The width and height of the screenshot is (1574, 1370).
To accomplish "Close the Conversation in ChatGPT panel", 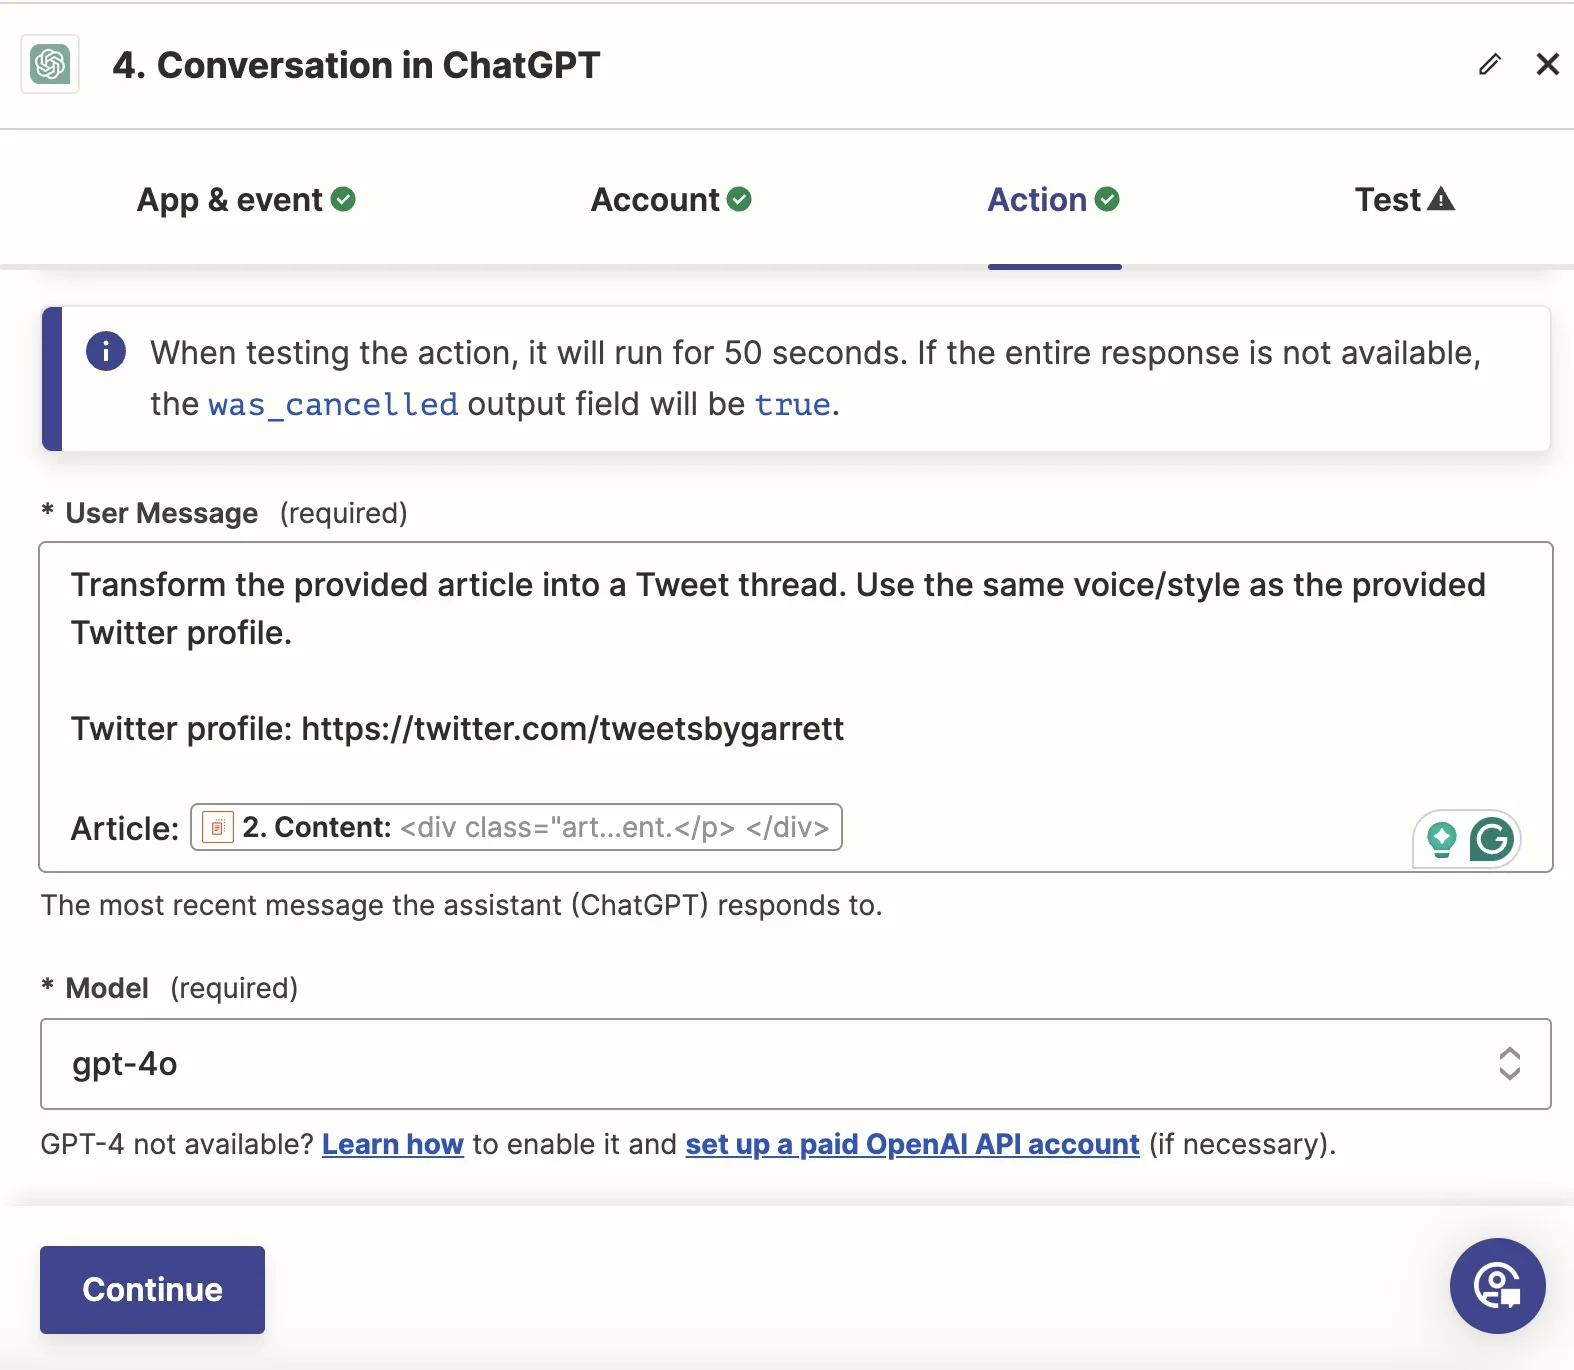I will point(1547,65).
